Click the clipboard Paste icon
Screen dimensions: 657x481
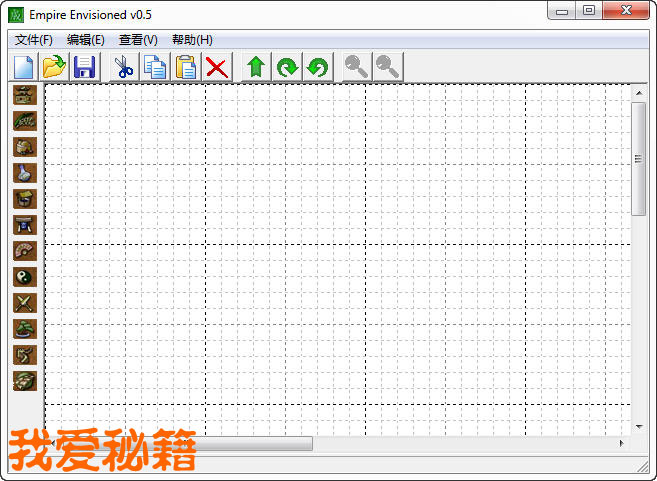[186, 67]
